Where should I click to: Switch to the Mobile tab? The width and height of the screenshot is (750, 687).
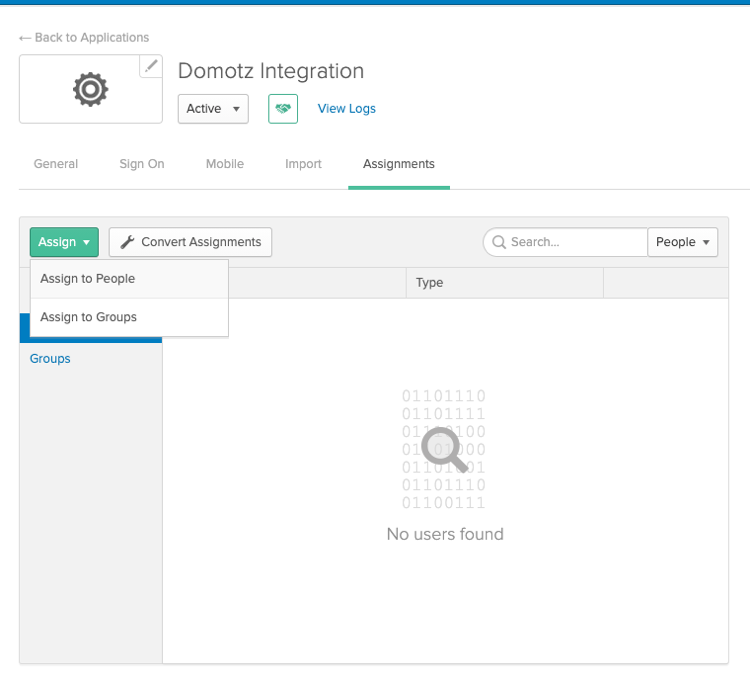coord(225,164)
